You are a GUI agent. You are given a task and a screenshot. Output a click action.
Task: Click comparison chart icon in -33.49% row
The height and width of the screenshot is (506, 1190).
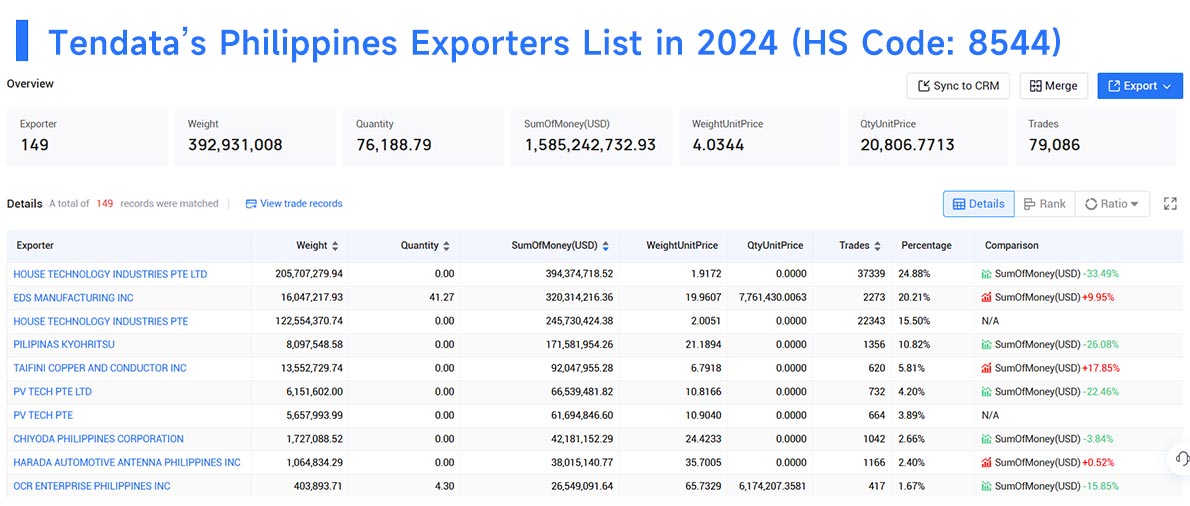point(987,274)
